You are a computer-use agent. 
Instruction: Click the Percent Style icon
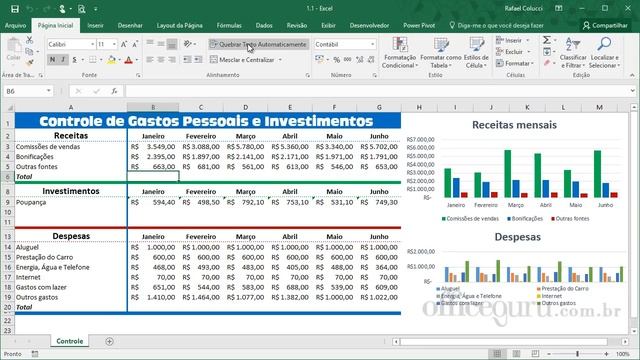point(336,60)
